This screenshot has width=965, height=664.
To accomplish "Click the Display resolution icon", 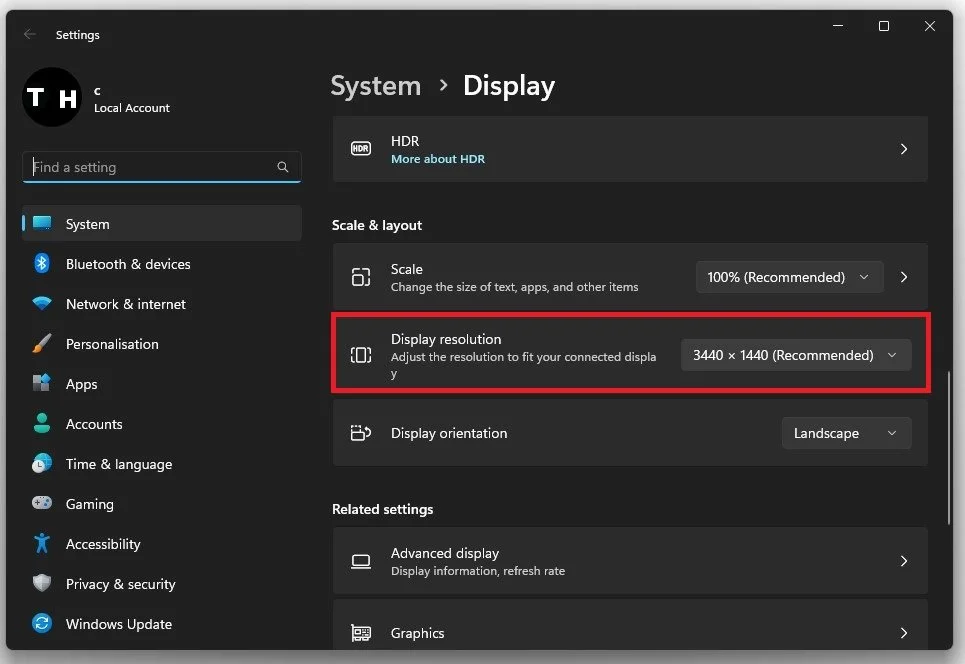I will coord(361,355).
